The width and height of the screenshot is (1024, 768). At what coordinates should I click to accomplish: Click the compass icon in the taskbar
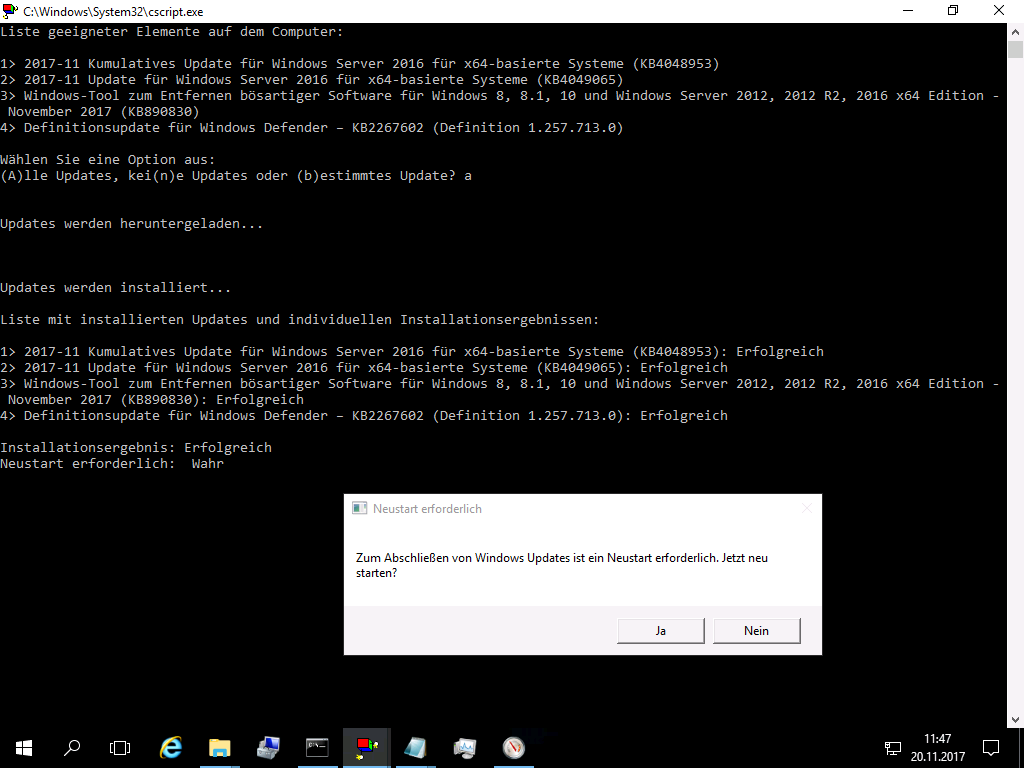pos(513,747)
